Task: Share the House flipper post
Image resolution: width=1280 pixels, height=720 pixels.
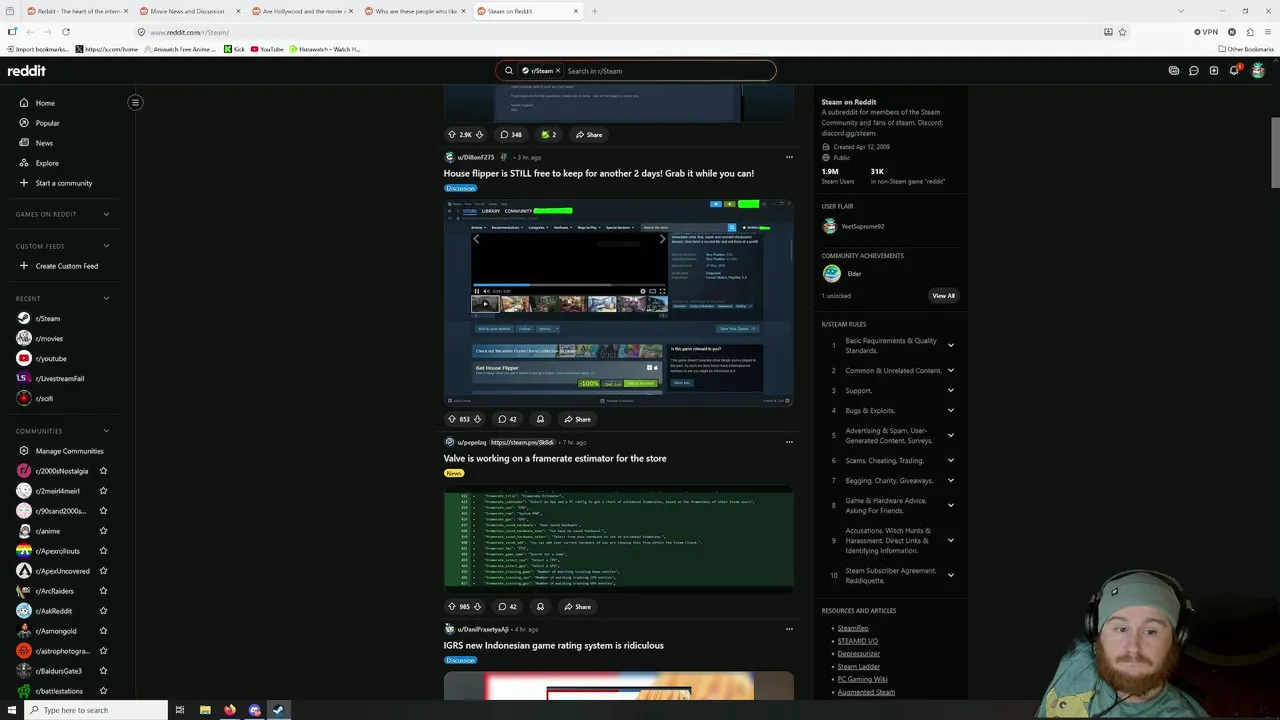Action: tap(577, 419)
